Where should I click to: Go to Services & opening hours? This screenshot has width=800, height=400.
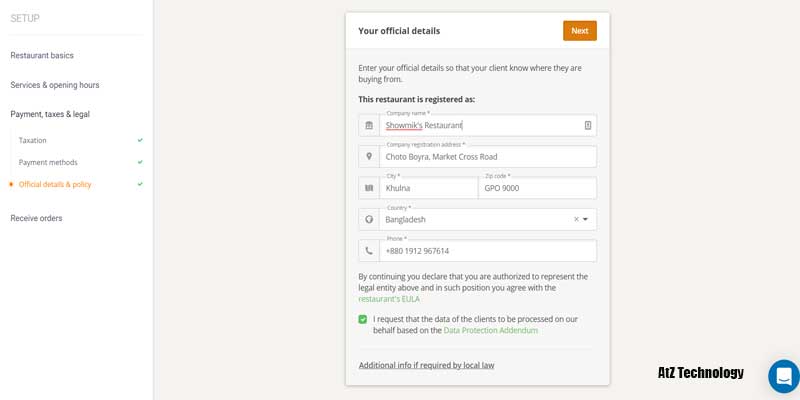pyautogui.click(x=55, y=85)
